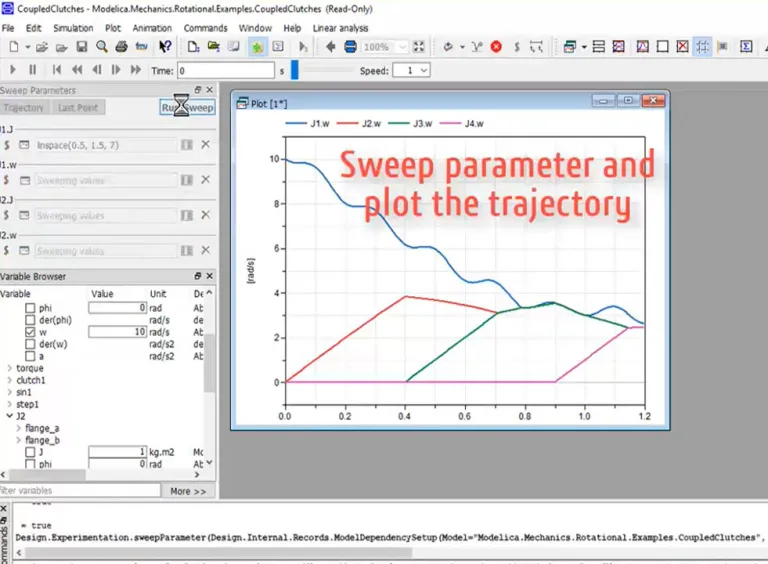Click the tile windows horizontally icon
The width and height of the screenshot is (768, 564).
point(599,47)
